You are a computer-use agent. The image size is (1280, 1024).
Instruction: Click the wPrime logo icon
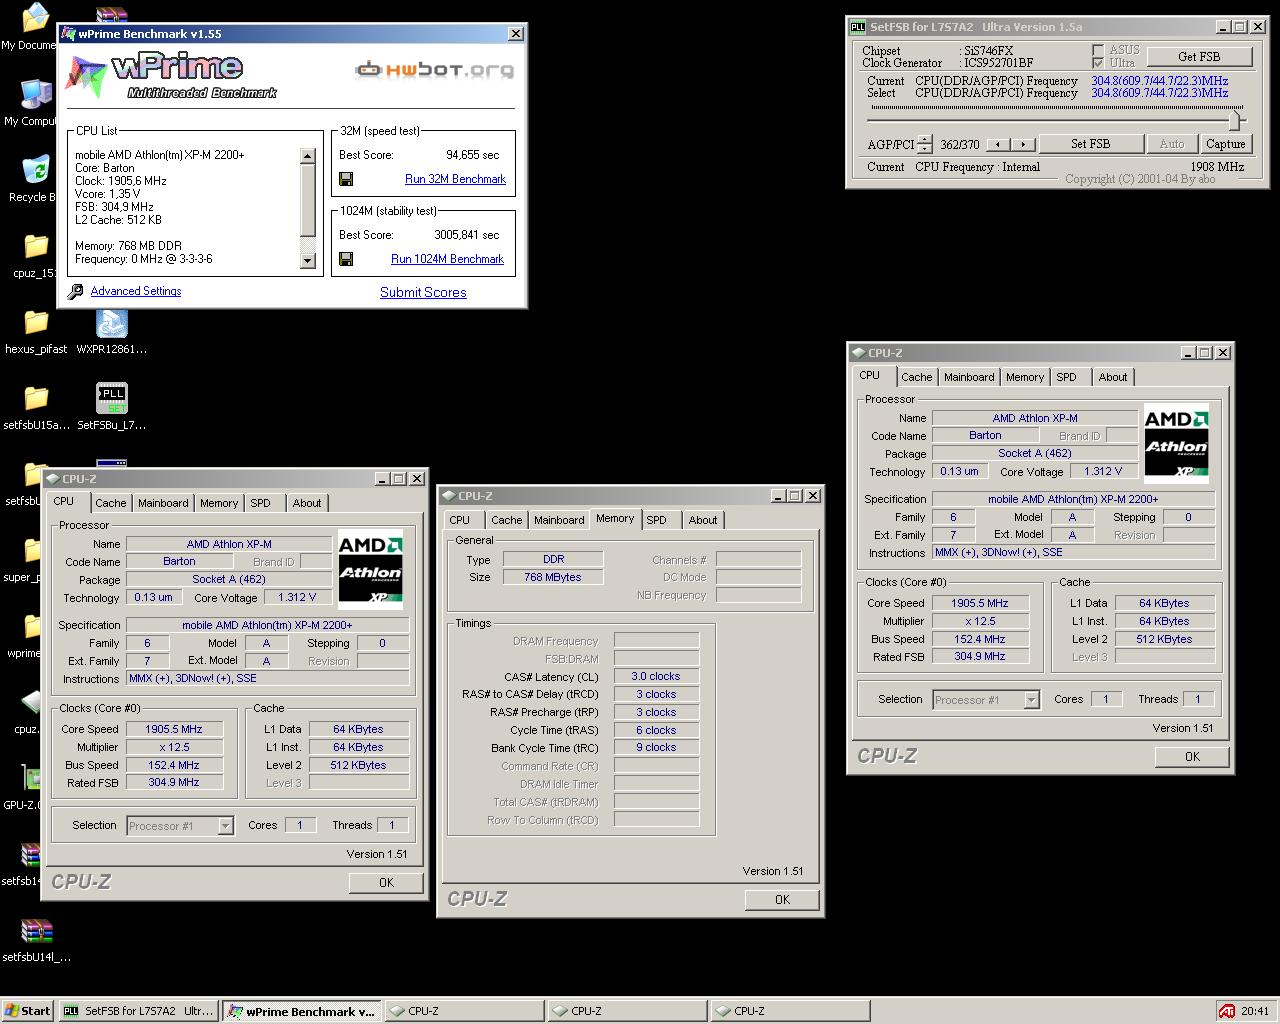86,75
